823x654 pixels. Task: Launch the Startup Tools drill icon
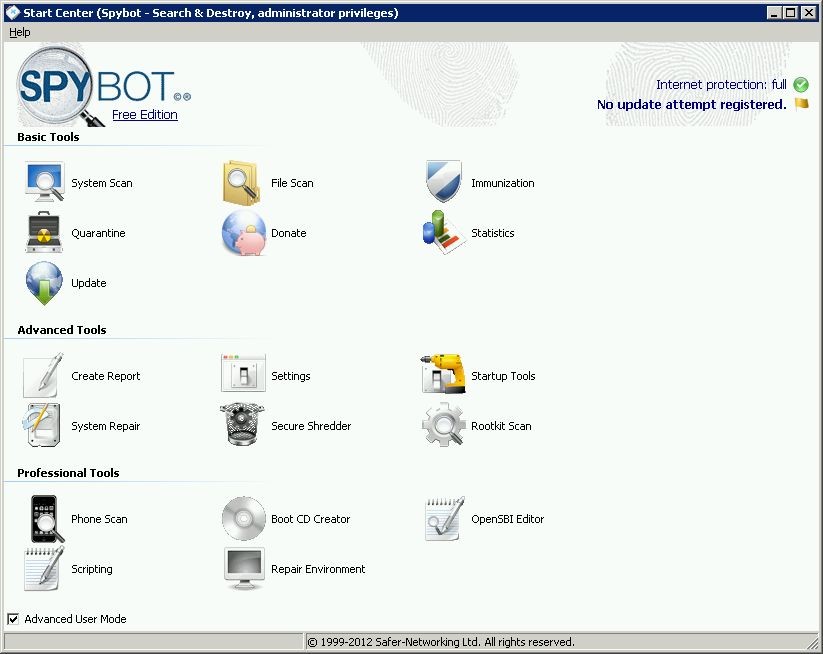point(444,374)
